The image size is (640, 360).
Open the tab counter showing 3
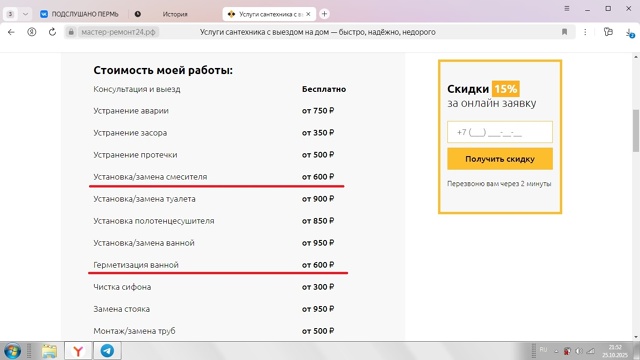click(11, 14)
